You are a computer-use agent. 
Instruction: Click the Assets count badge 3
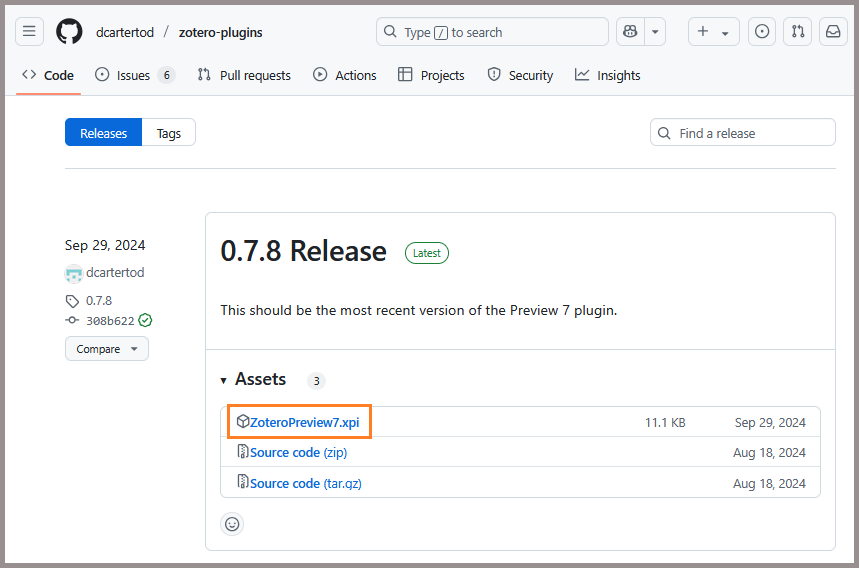coord(316,381)
